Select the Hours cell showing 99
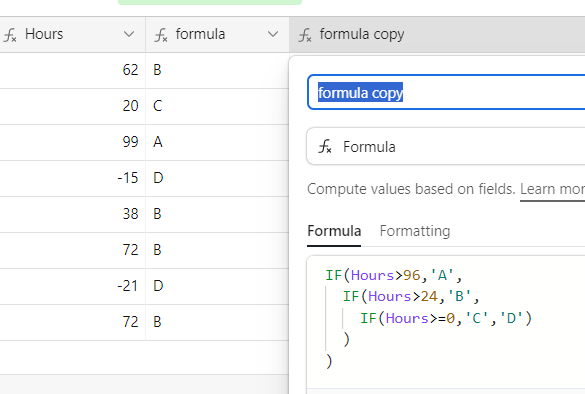 [72, 142]
